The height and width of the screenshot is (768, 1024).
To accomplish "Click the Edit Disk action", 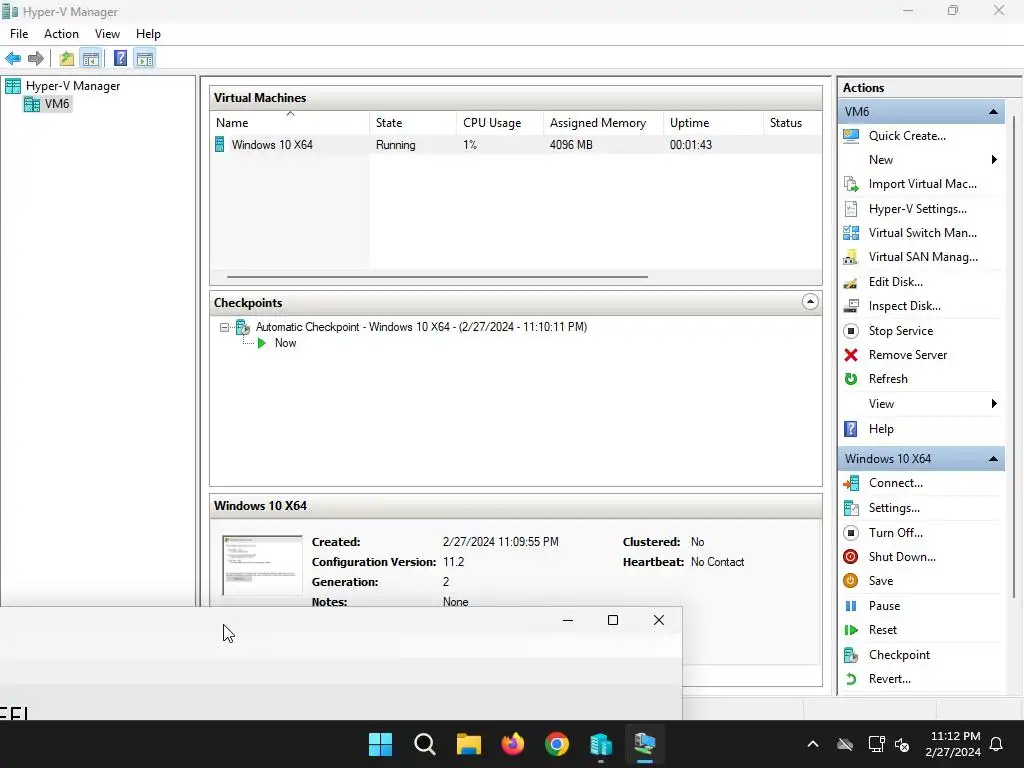I will (x=895, y=282).
